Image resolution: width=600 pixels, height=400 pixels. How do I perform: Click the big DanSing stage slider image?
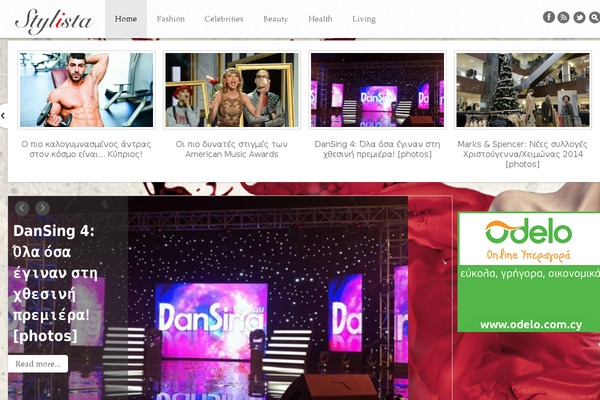[x=268, y=299]
